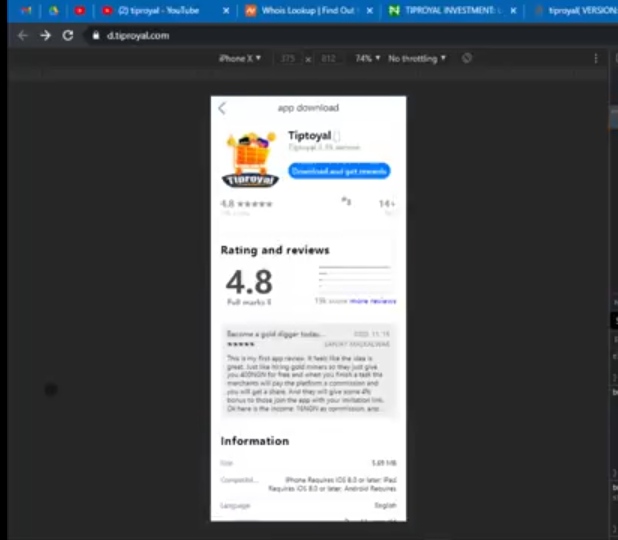
Task: Click the back chevron on app download page
Action: [222, 108]
